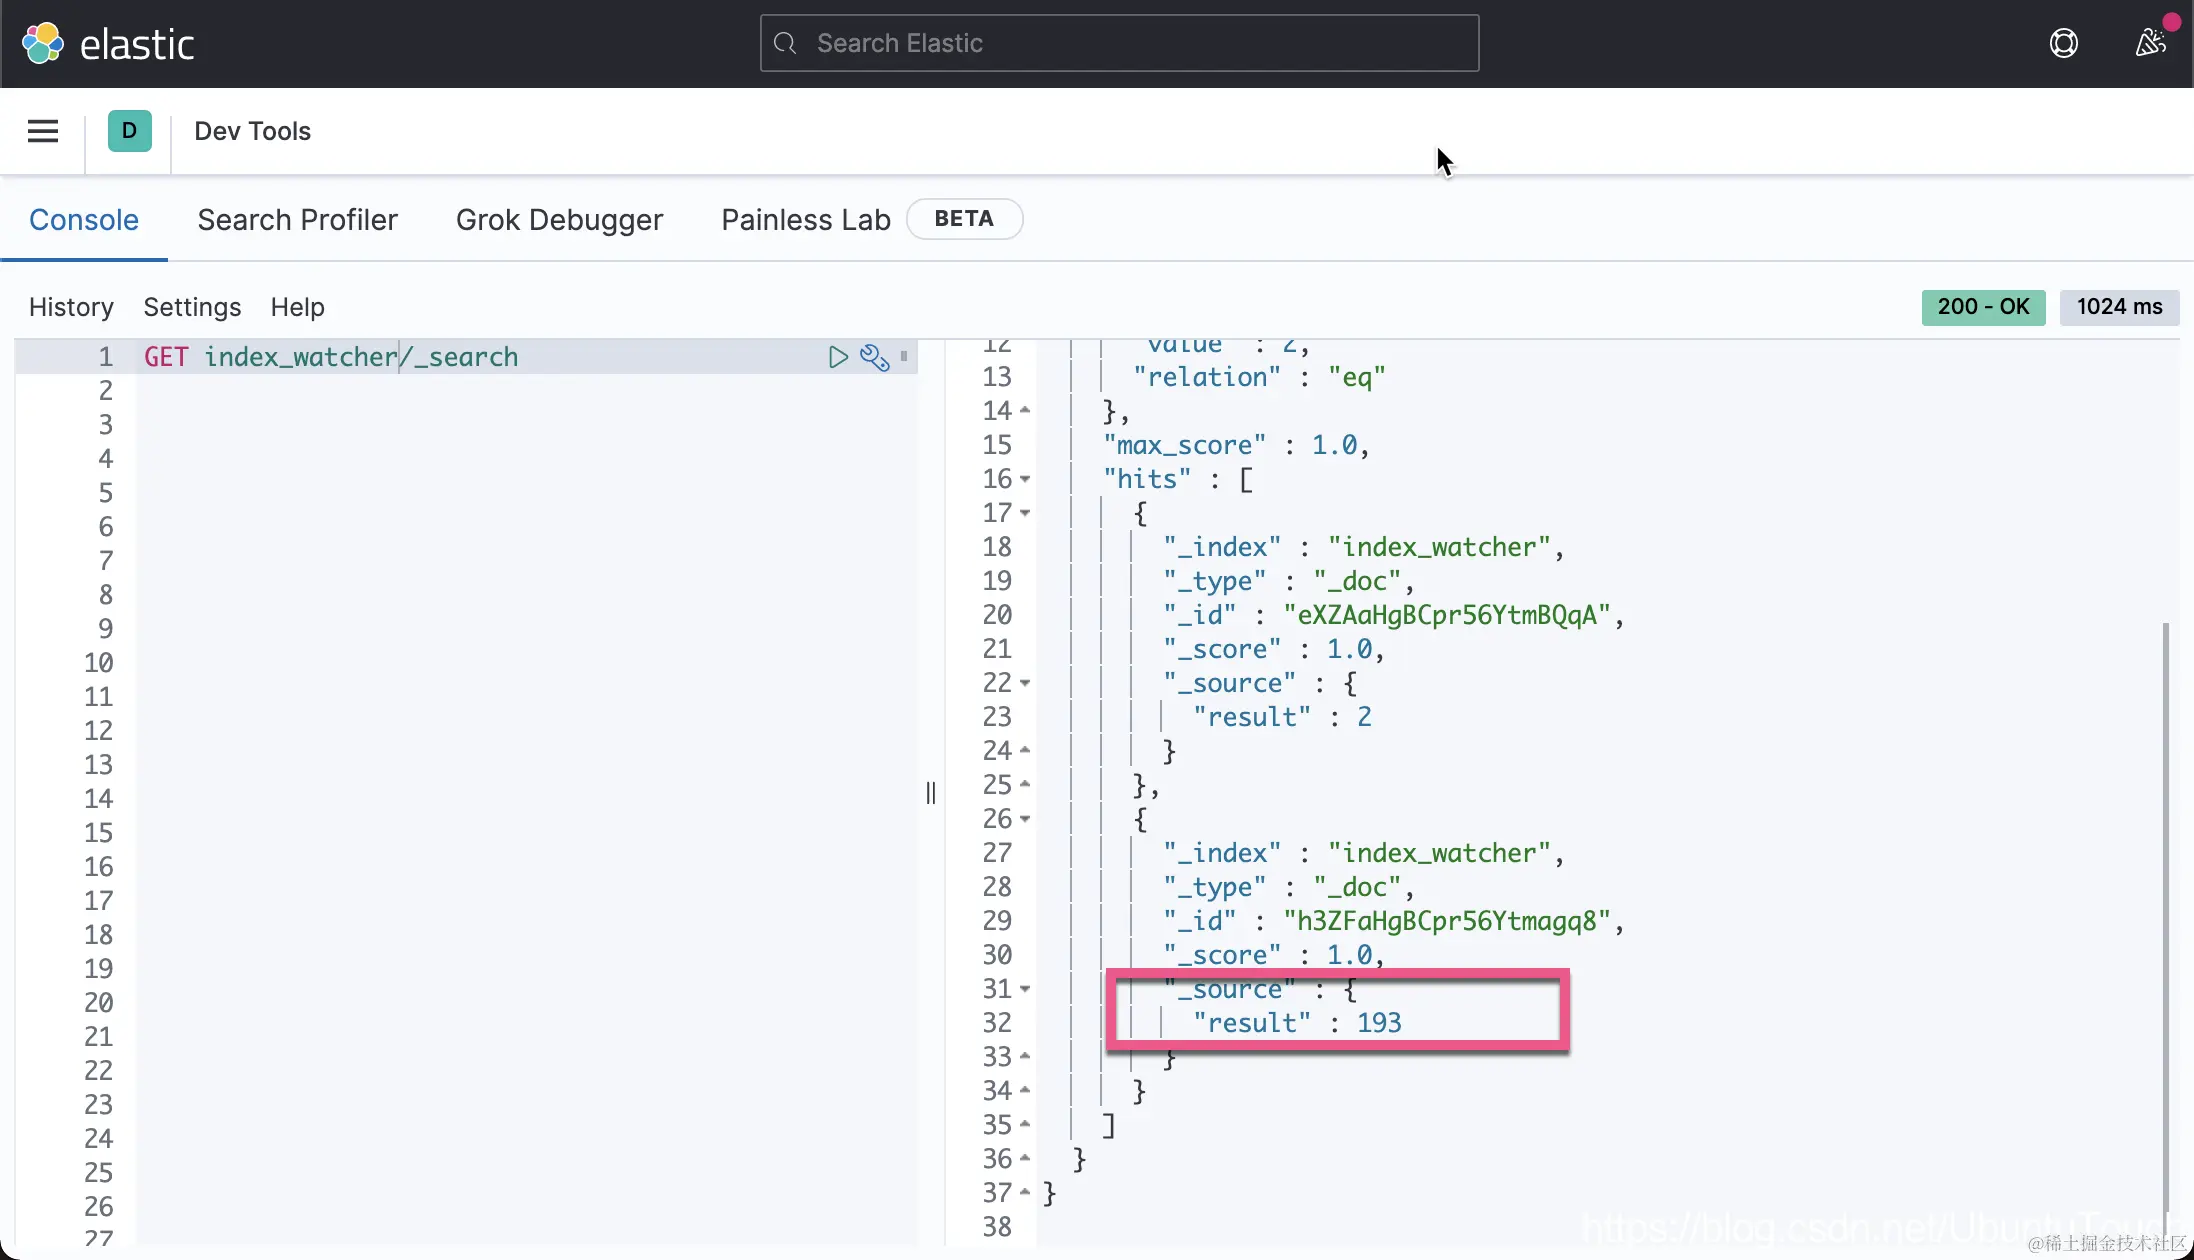Viewport: 2194px width, 1260px height.
Task: Run request with play icon
Action: point(838,357)
